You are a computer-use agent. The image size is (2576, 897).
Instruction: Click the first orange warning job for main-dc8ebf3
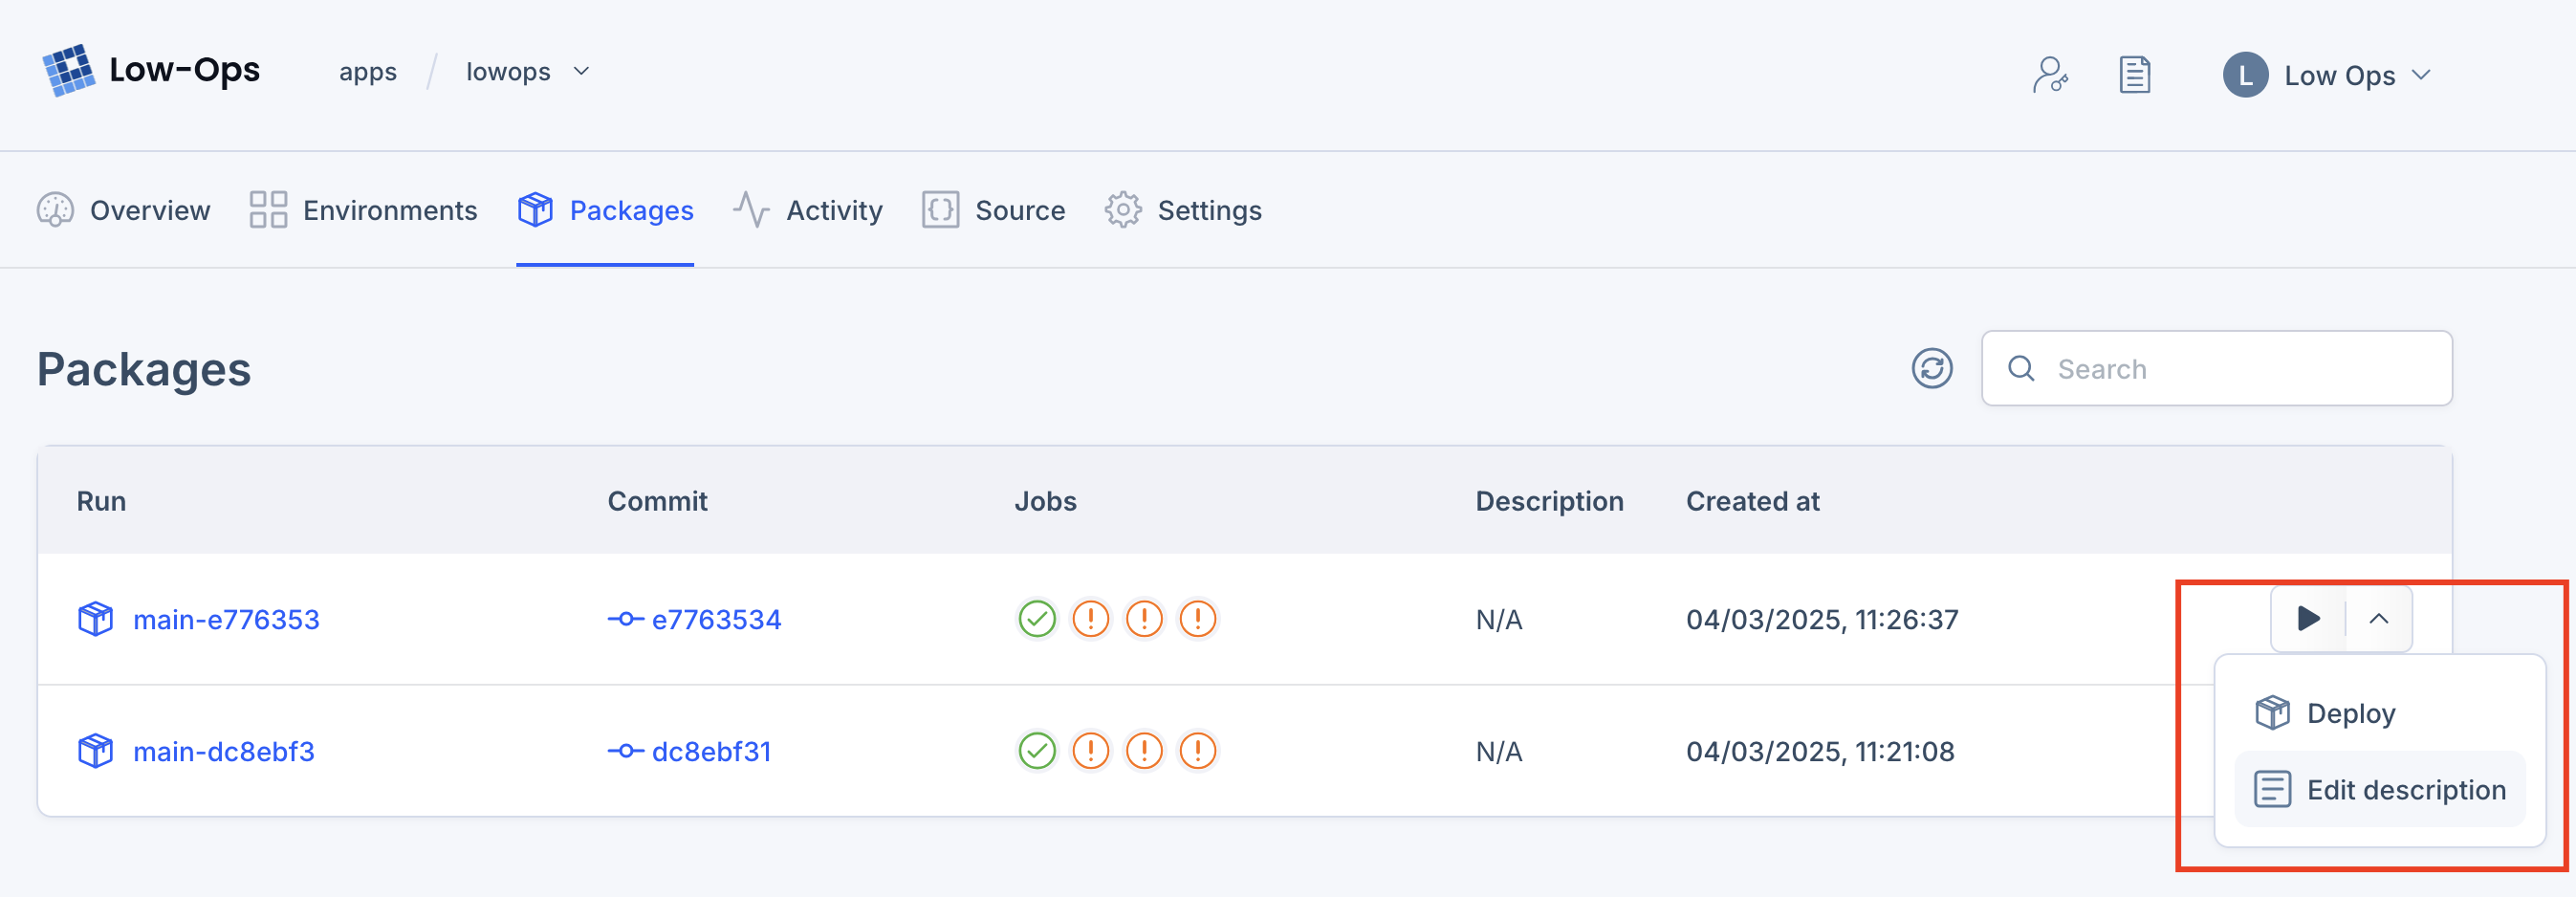pyautogui.click(x=1090, y=751)
